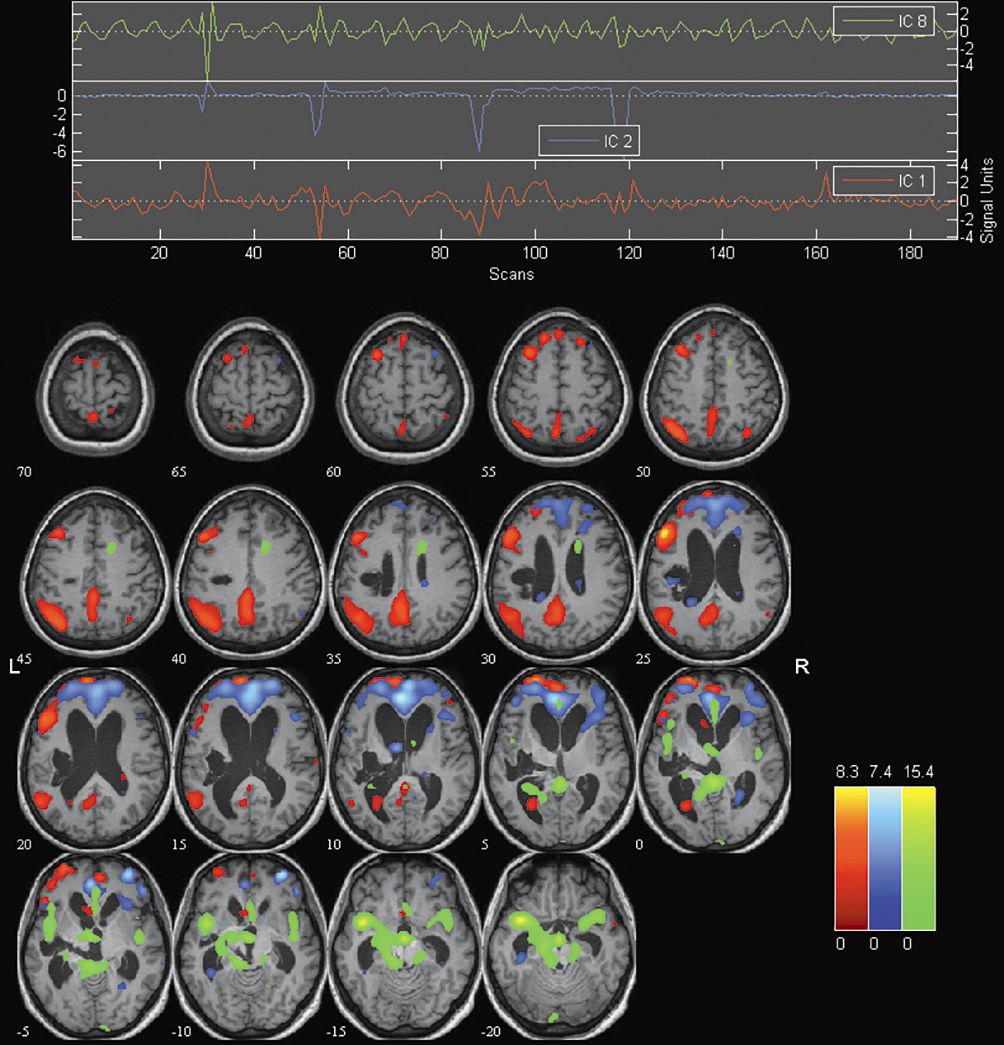Click the Scans x-axis label

pyautogui.click(x=511, y=273)
